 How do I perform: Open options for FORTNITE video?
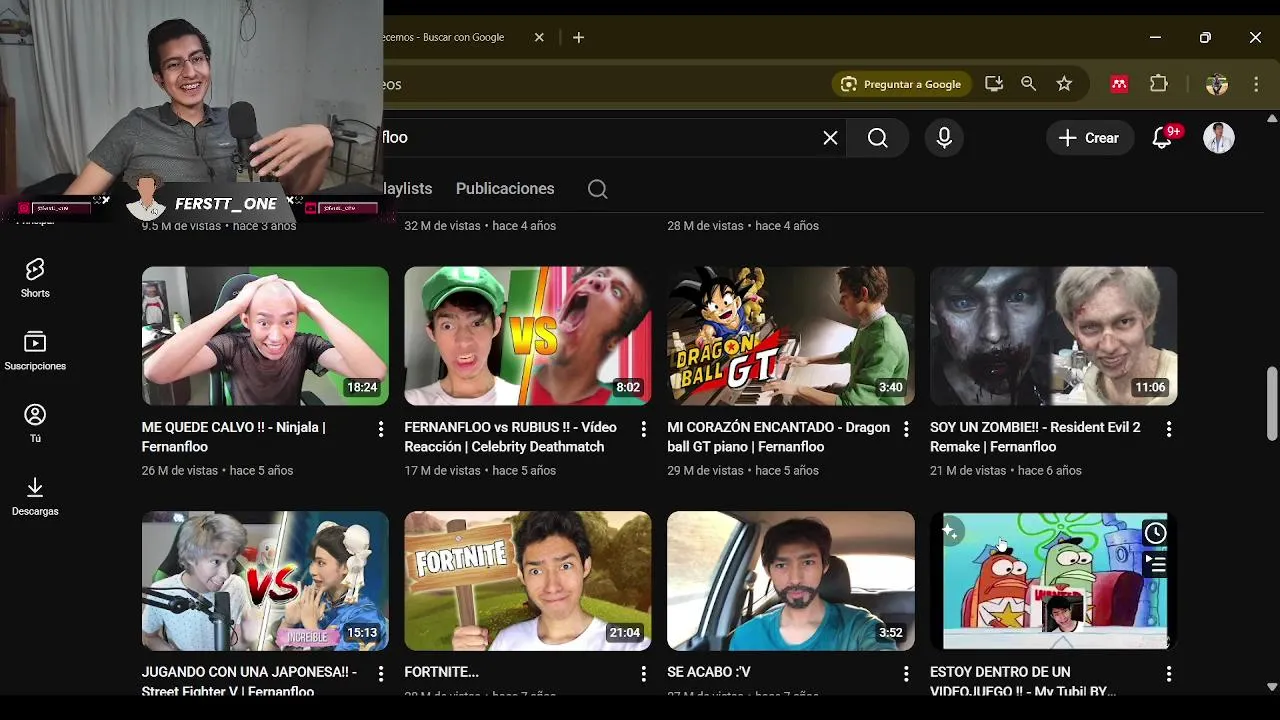tap(643, 674)
